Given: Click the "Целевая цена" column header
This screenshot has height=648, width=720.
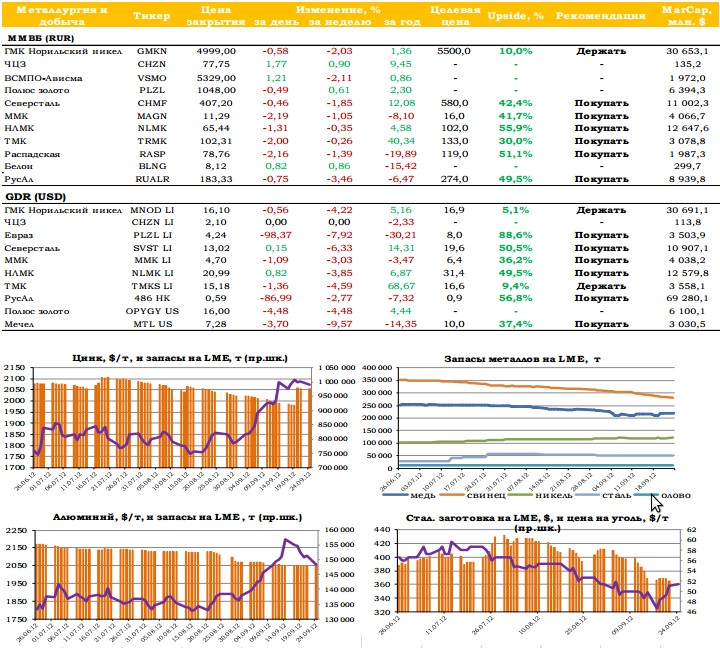Looking at the screenshot, I should pyautogui.click(x=455, y=15).
